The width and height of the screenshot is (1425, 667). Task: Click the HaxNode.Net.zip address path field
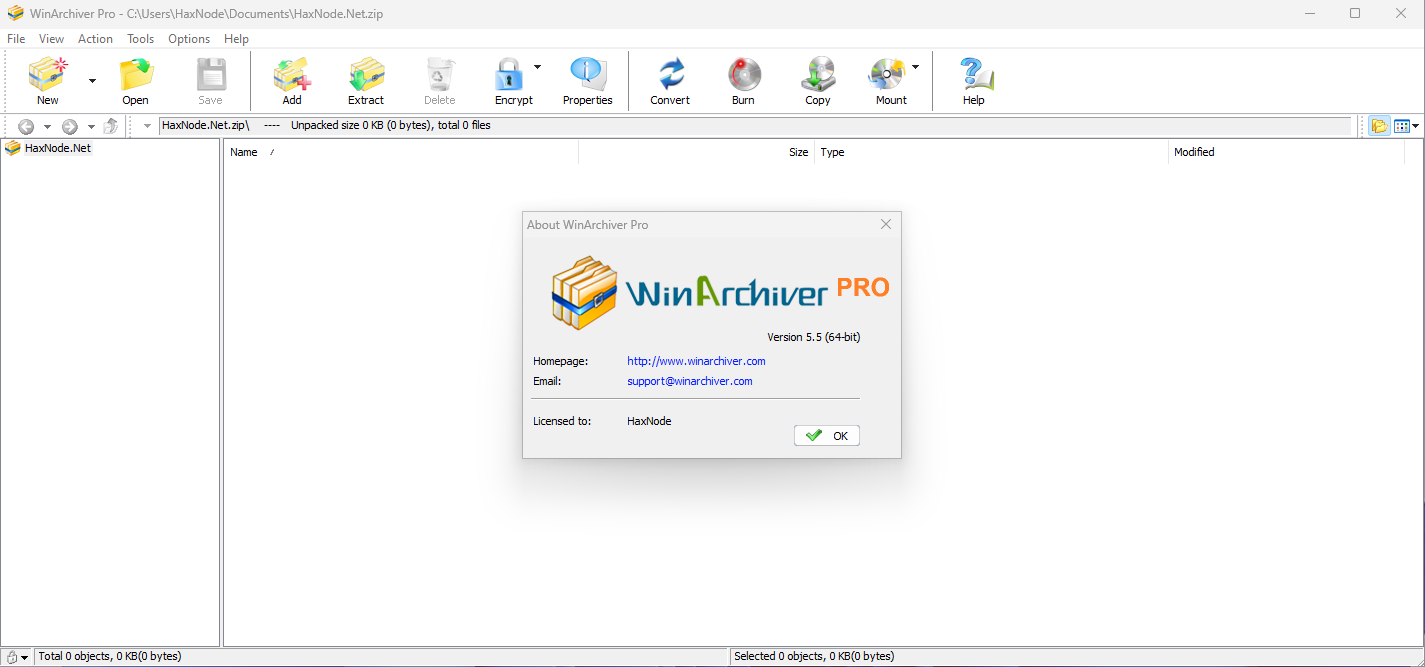coord(756,126)
